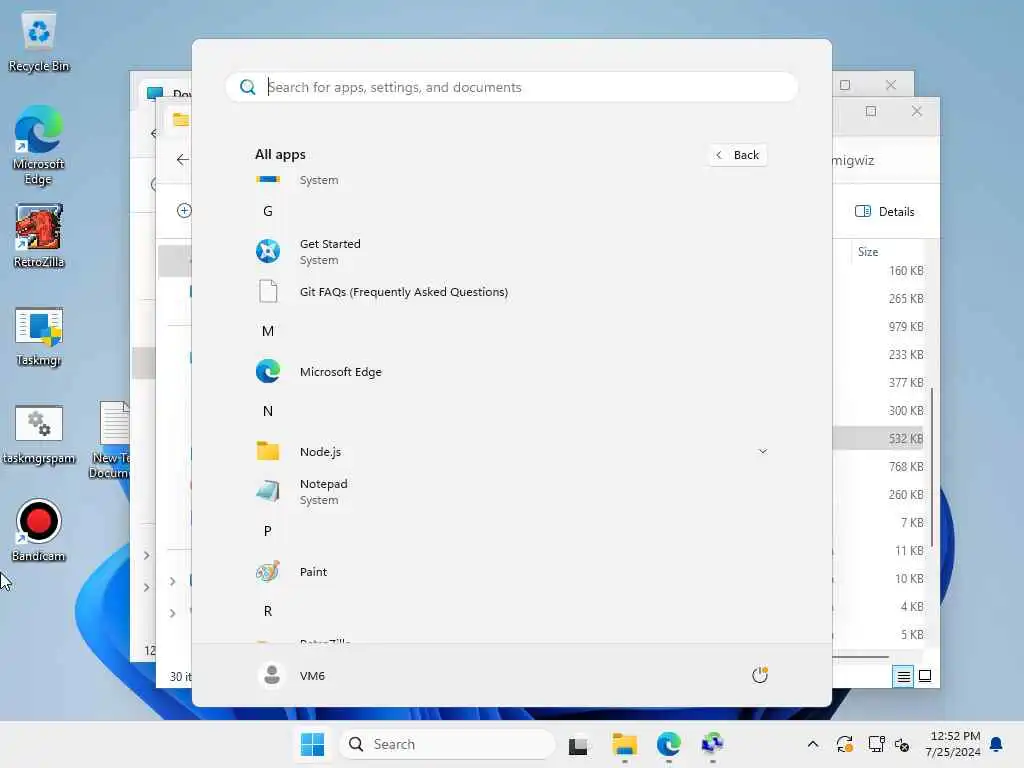This screenshot has height=768, width=1024.
Task: Open Recycle Bin on the desktop
Action: [x=39, y=41]
